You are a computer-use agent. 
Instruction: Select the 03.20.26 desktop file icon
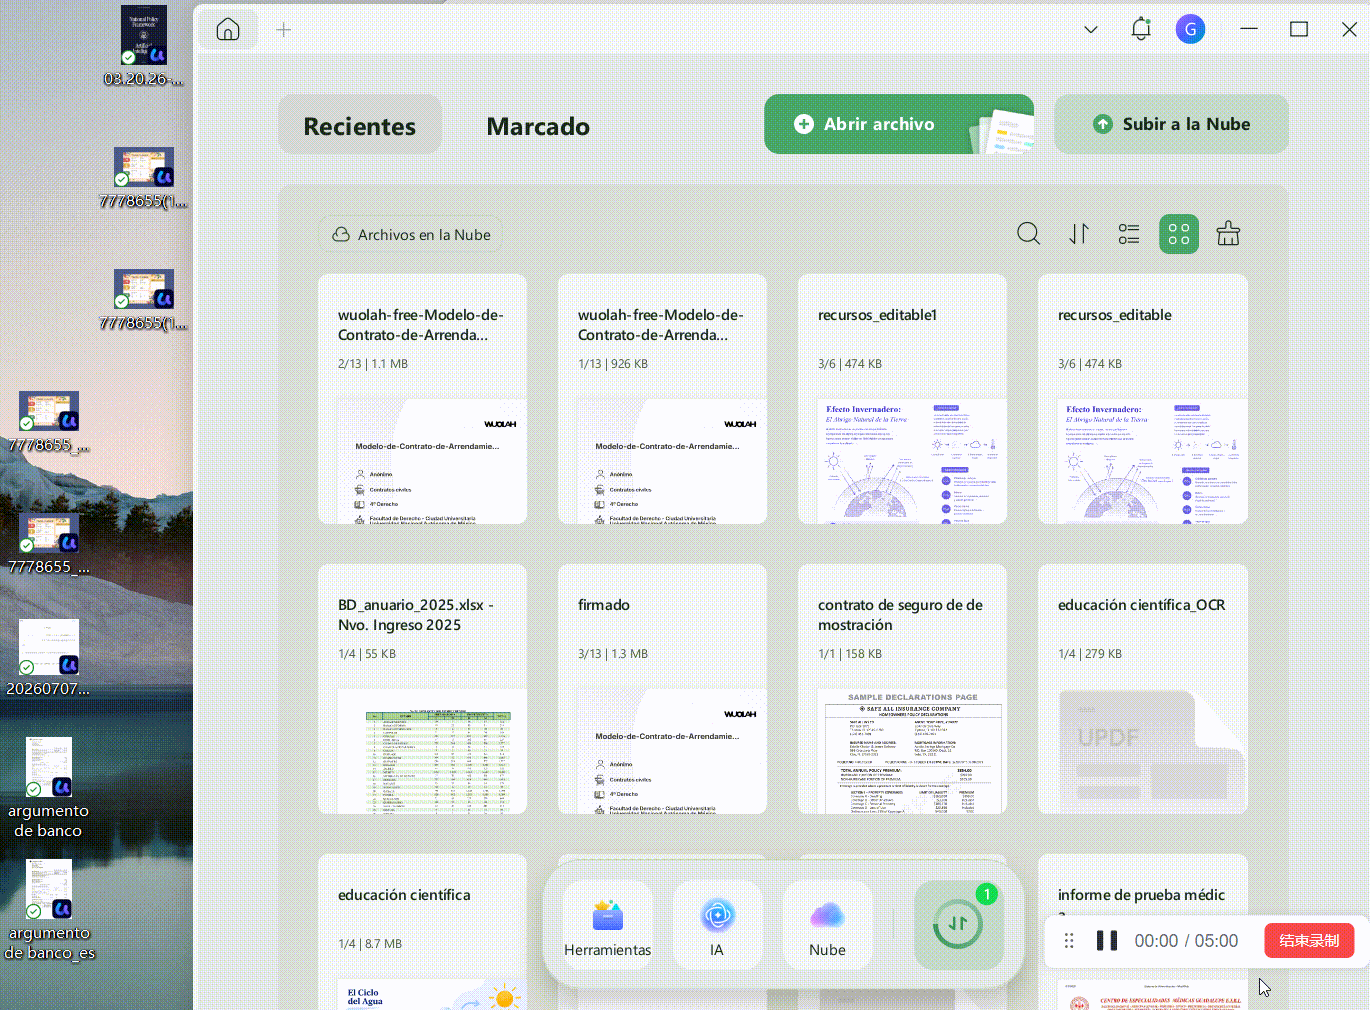point(144,47)
